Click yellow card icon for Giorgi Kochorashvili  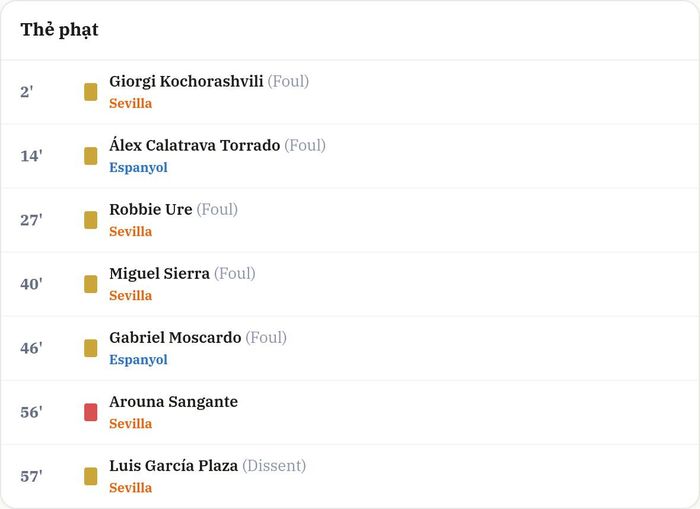pos(91,92)
